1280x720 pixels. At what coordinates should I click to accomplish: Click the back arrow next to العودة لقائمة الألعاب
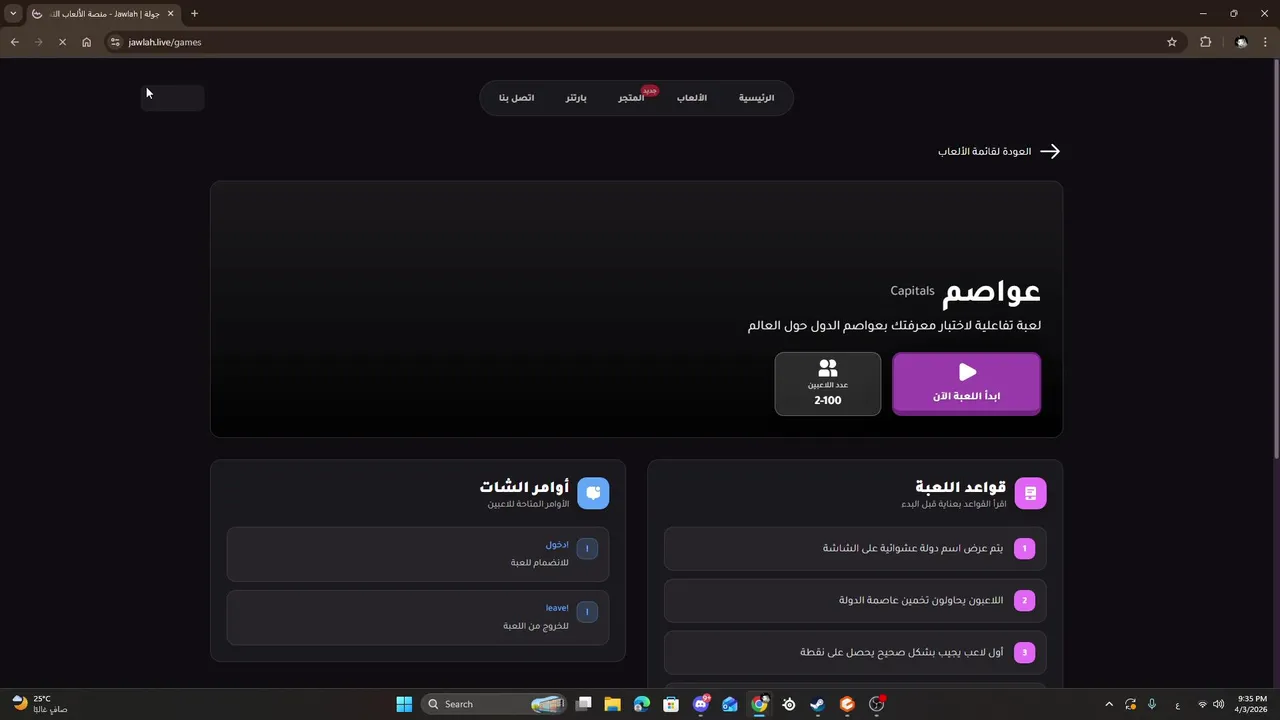(x=1050, y=151)
